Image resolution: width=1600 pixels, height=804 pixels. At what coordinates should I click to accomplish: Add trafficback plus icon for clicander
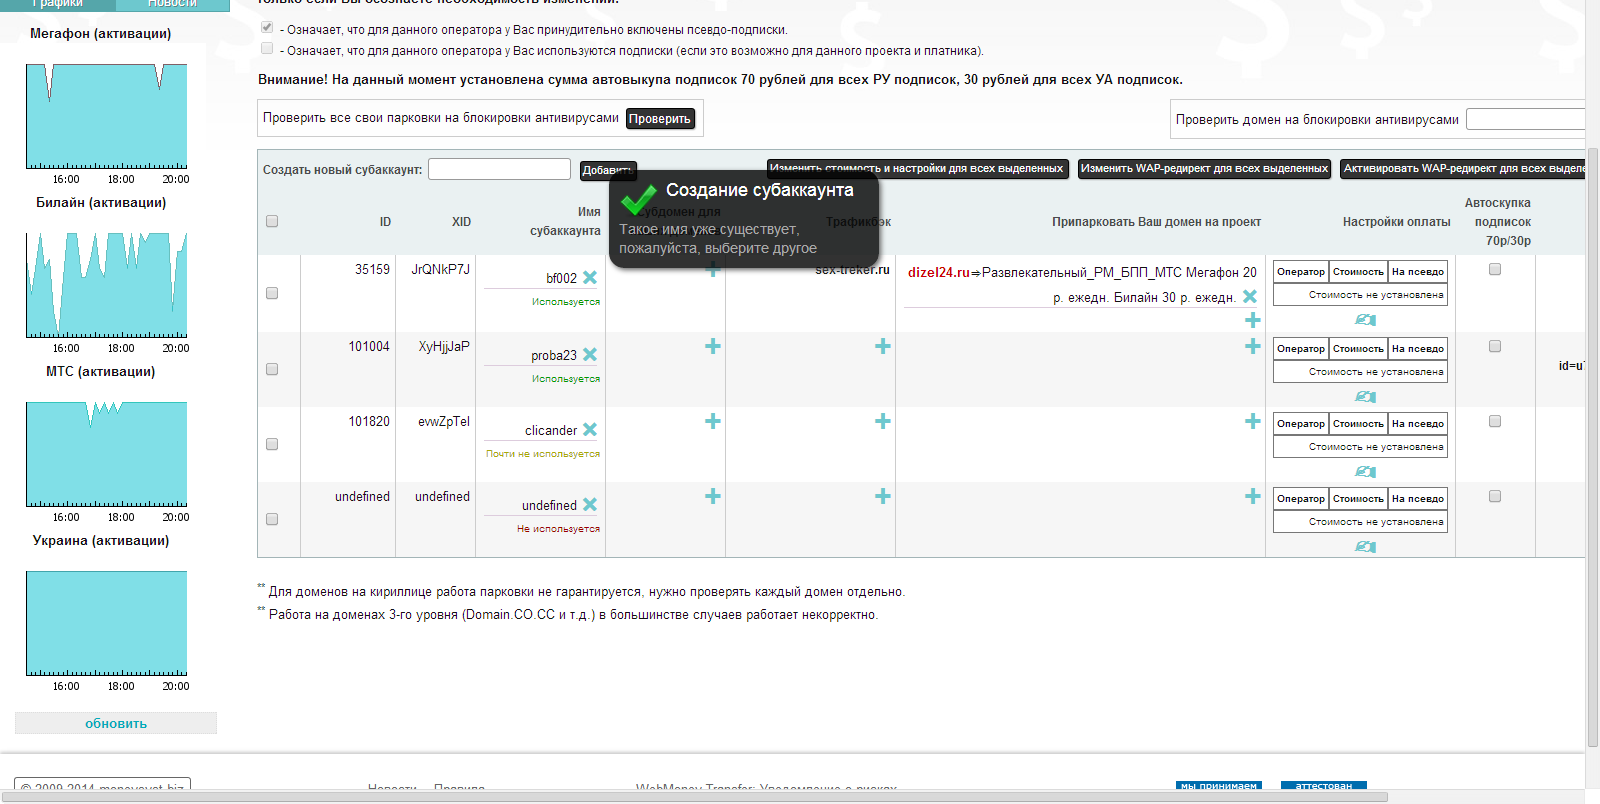tap(883, 421)
